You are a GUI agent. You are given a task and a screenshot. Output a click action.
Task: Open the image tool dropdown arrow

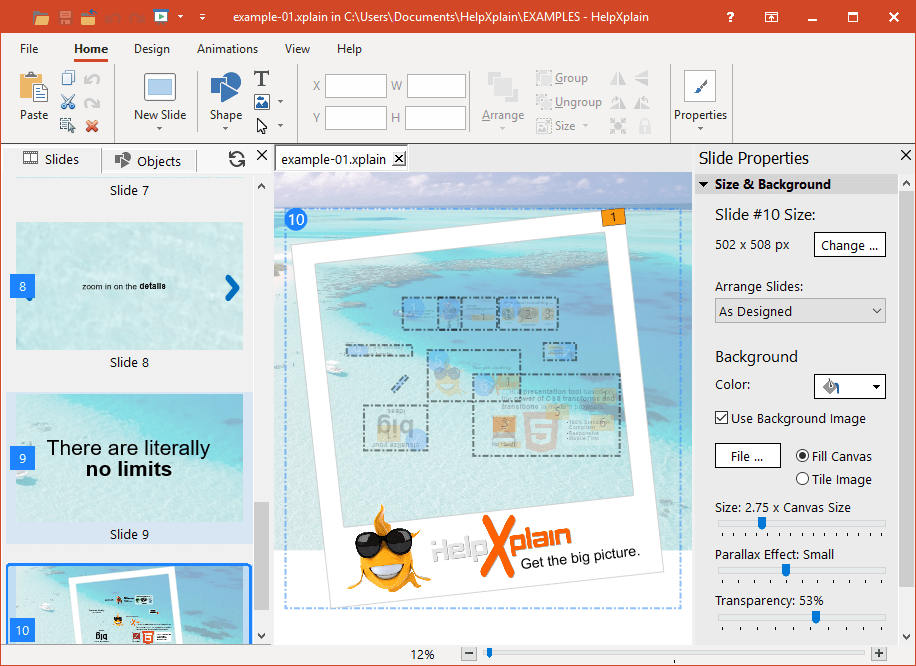(x=280, y=102)
